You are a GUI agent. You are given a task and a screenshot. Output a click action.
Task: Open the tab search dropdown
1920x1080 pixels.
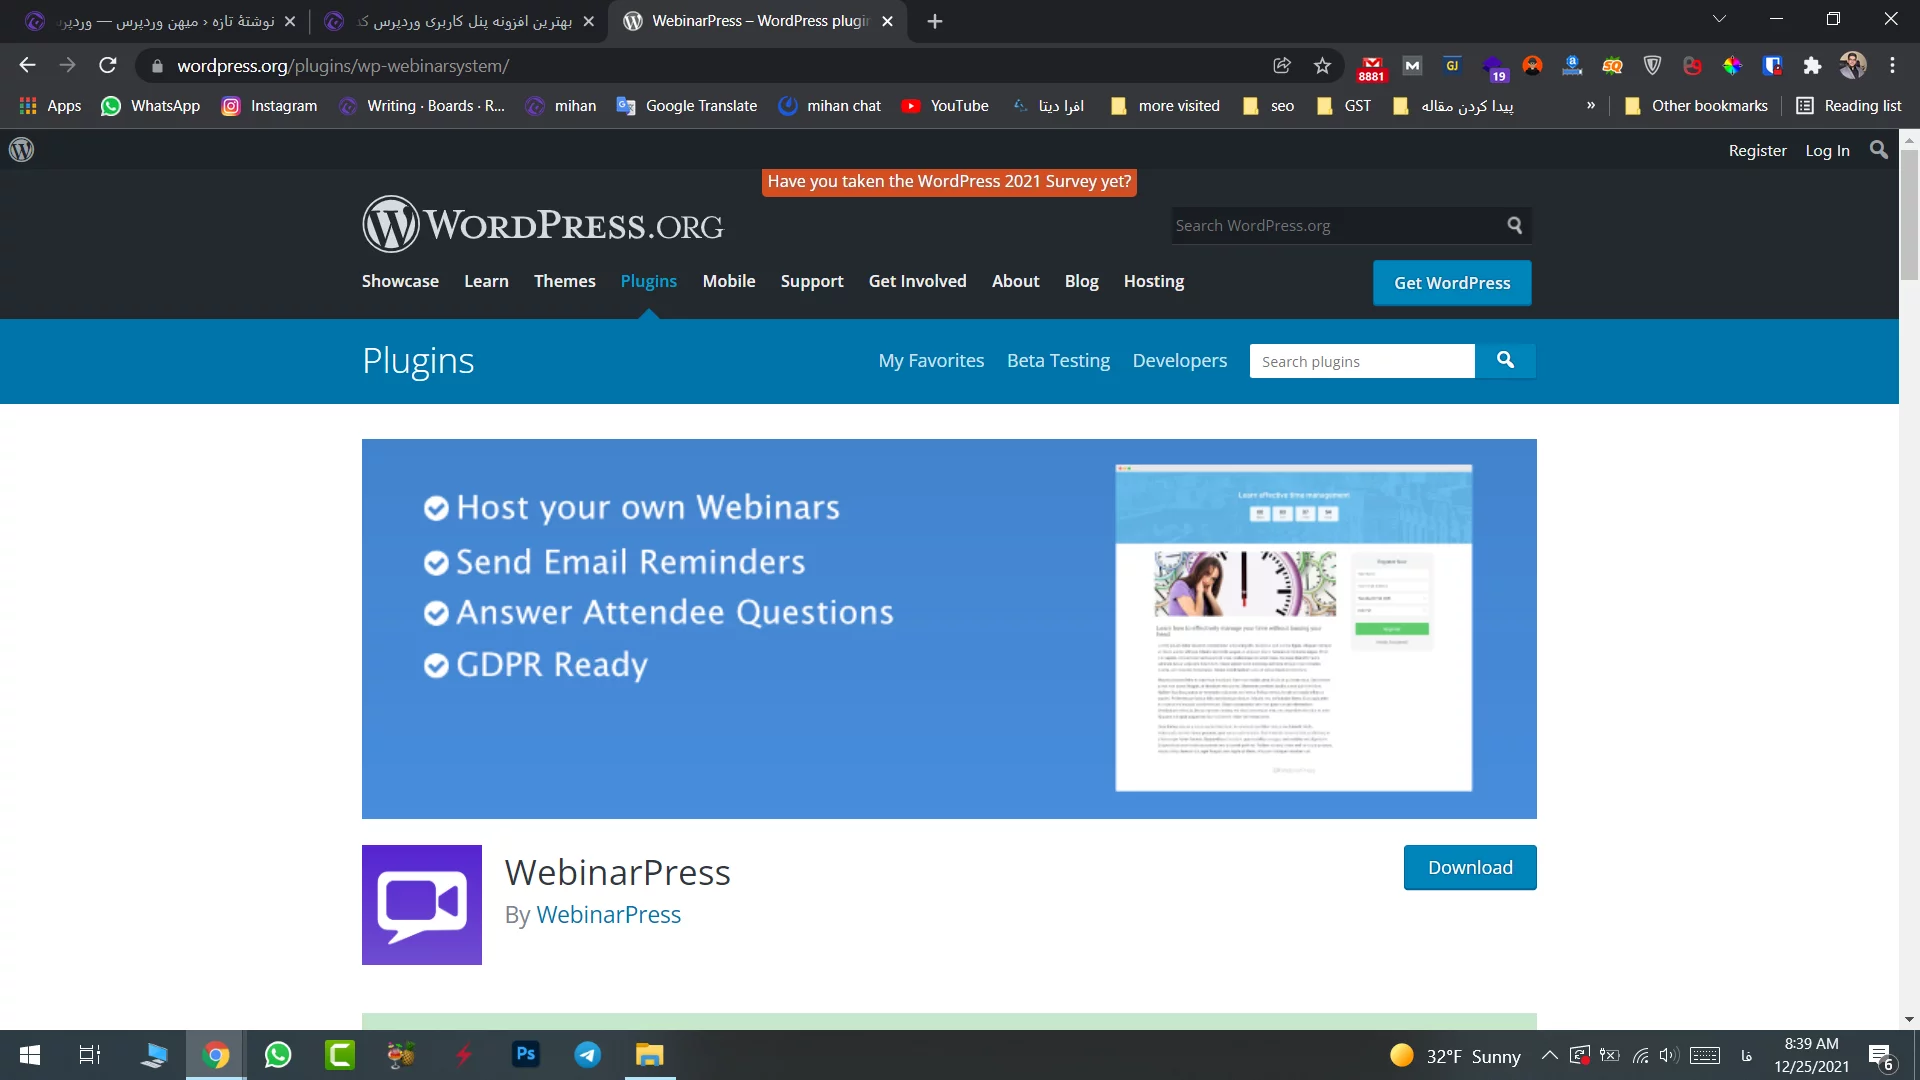[x=1720, y=18]
